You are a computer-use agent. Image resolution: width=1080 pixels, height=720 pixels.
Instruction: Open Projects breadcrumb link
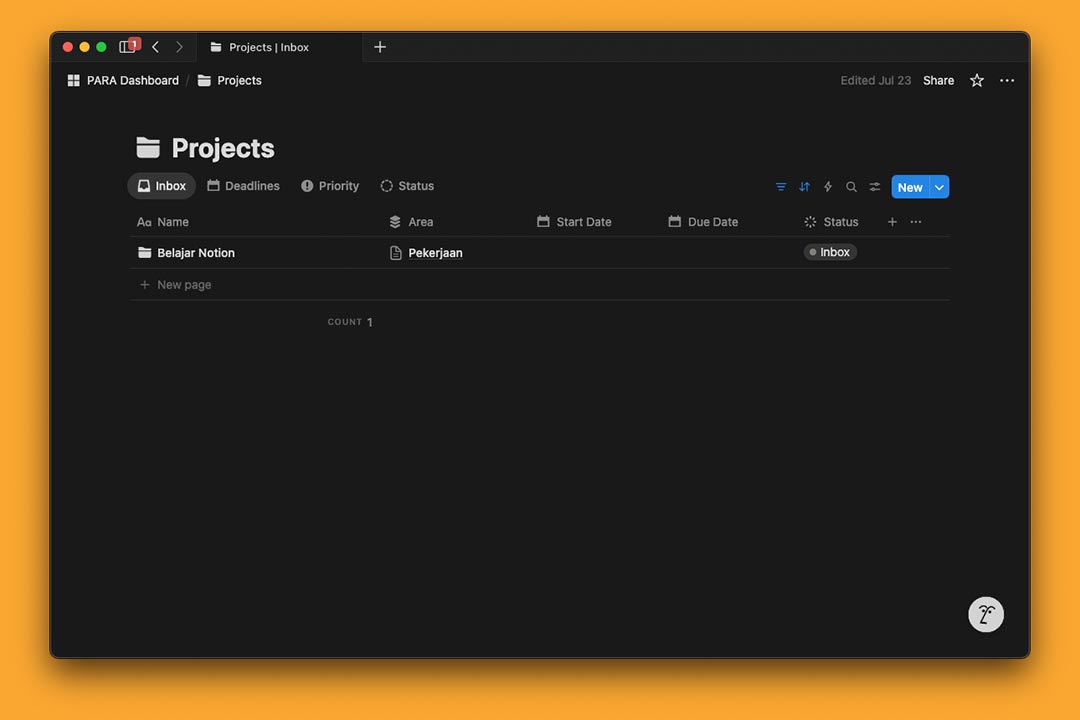[x=229, y=81]
